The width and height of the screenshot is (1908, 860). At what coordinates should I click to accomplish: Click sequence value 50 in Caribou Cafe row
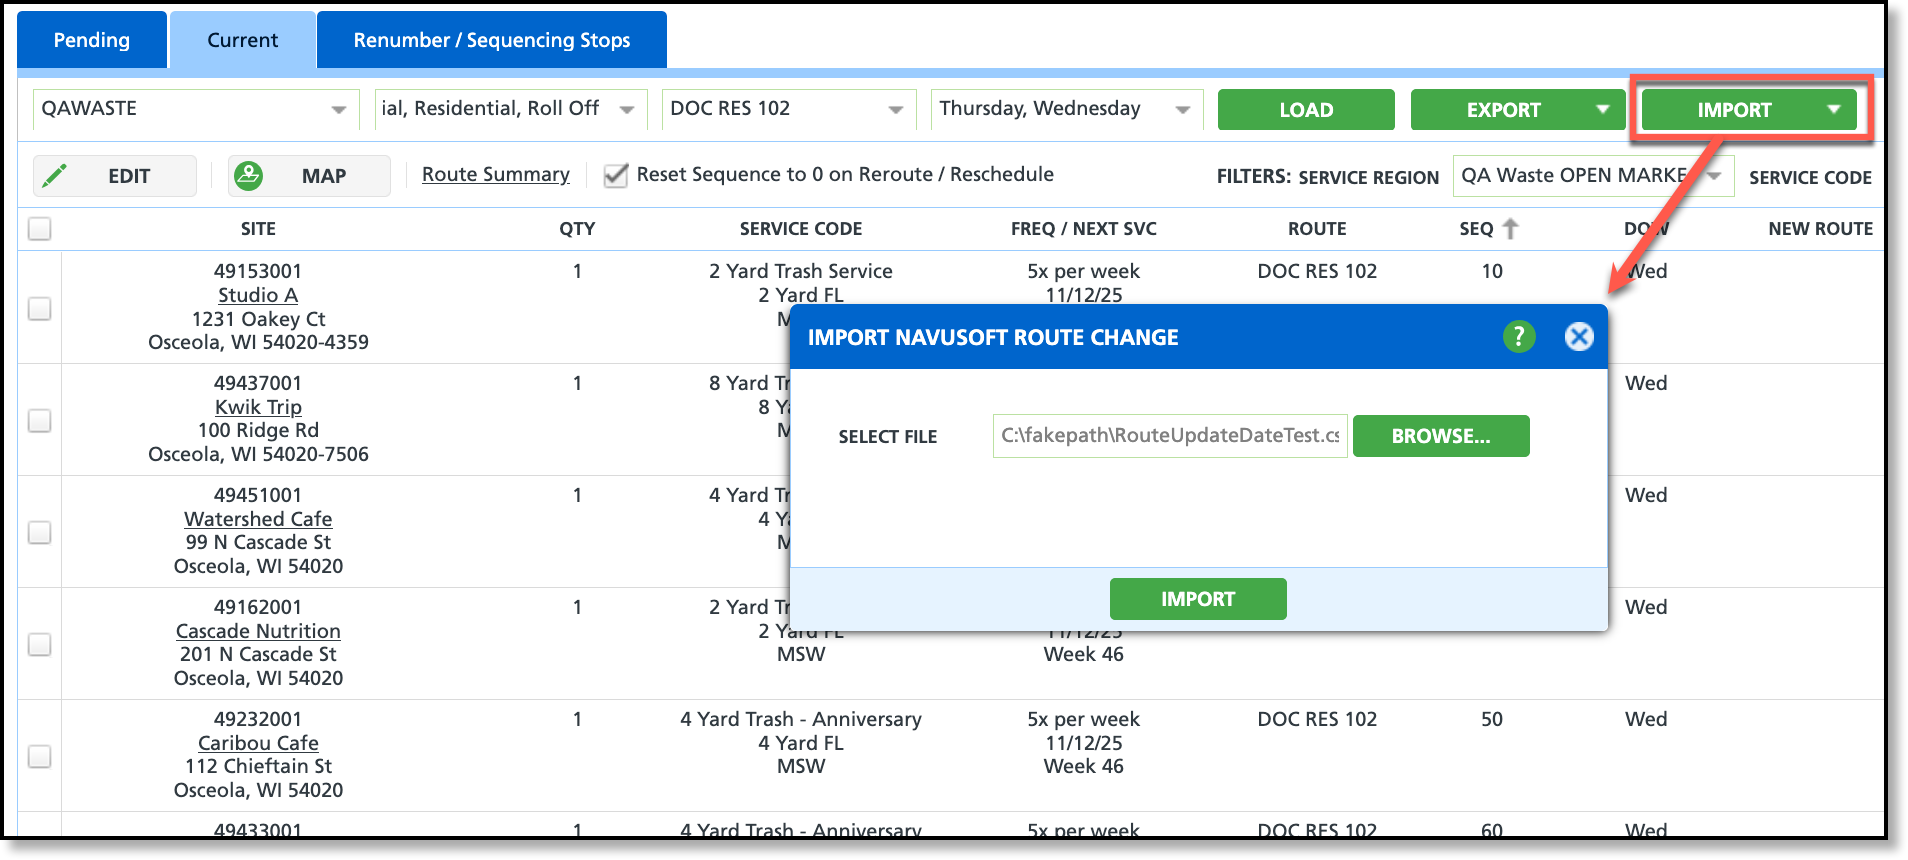coord(1492,719)
